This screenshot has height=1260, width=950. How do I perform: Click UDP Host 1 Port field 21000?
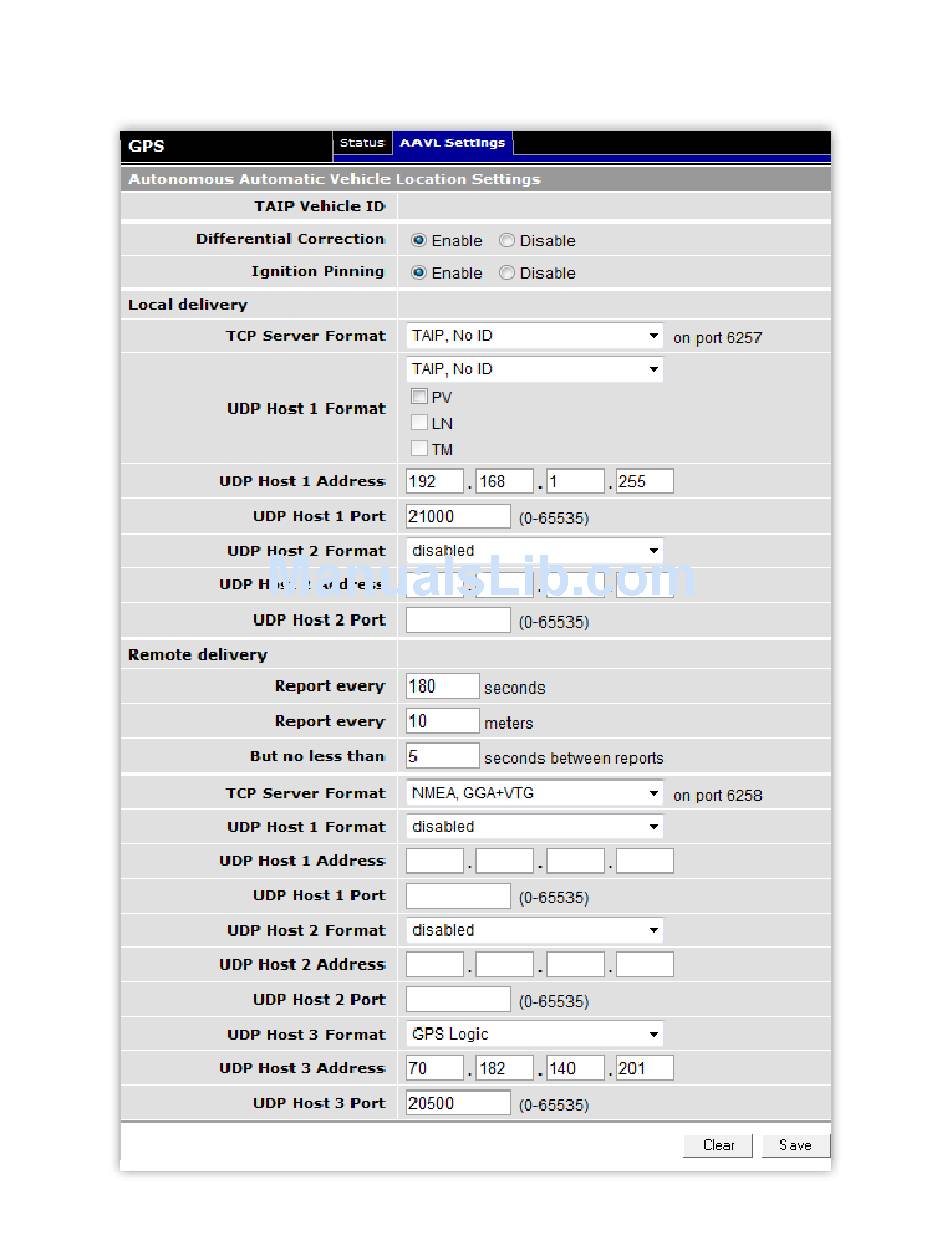(459, 516)
